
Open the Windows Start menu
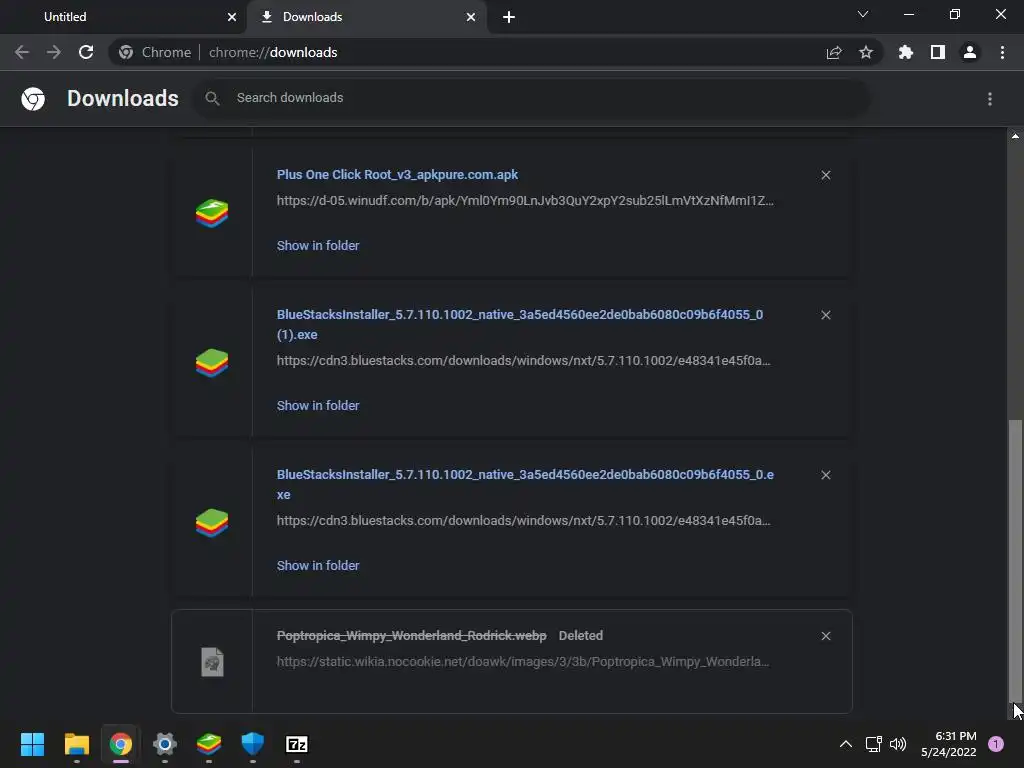(x=33, y=744)
